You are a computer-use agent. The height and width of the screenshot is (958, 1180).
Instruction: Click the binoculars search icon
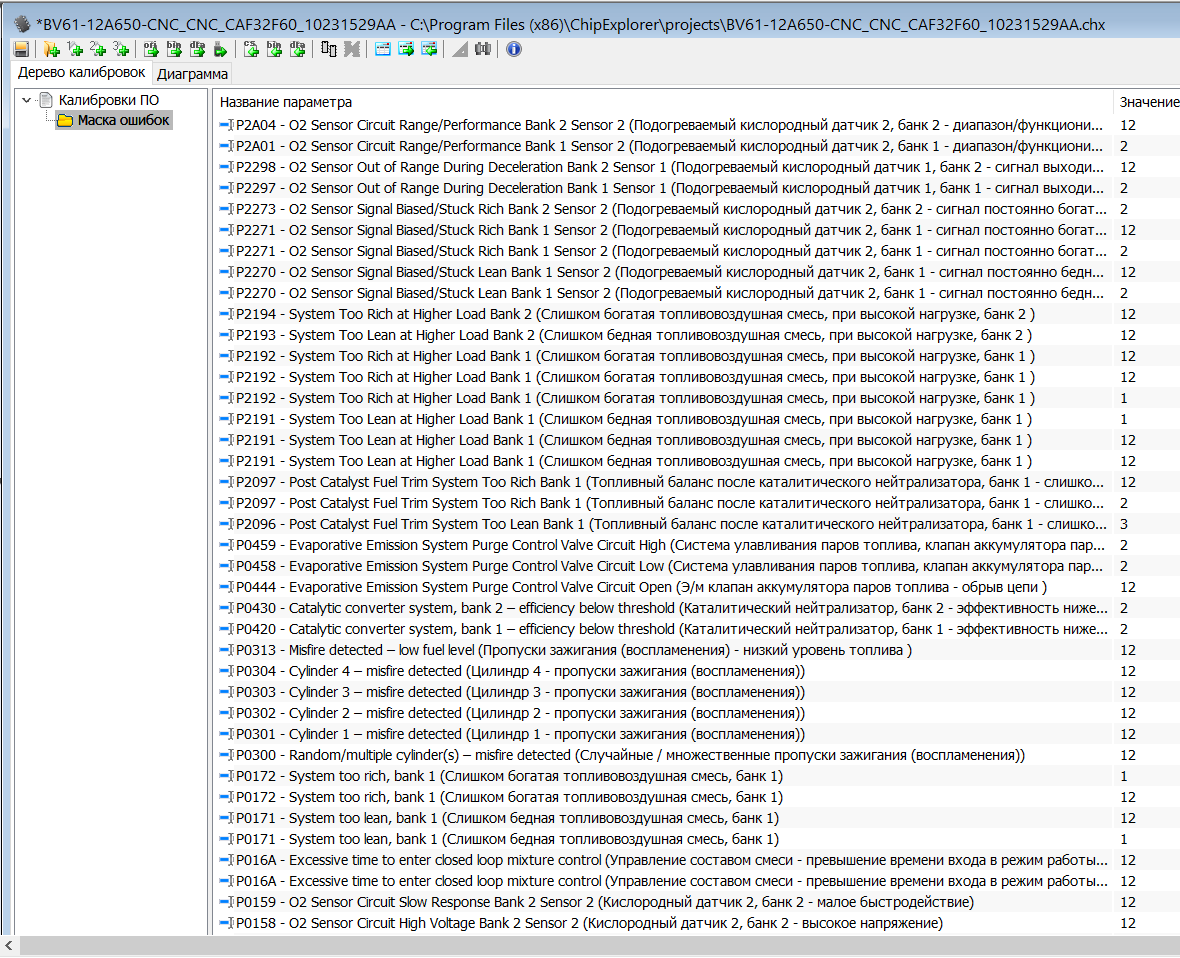[x=483, y=49]
